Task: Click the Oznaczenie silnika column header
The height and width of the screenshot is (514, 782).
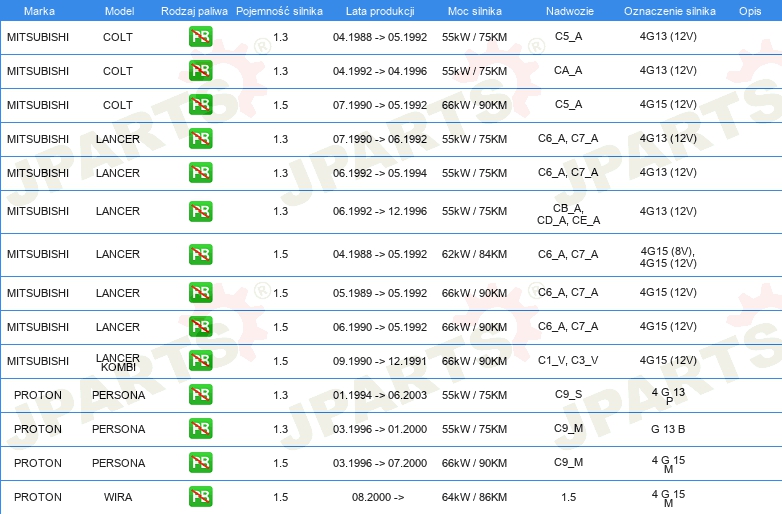Action: pos(669,11)
